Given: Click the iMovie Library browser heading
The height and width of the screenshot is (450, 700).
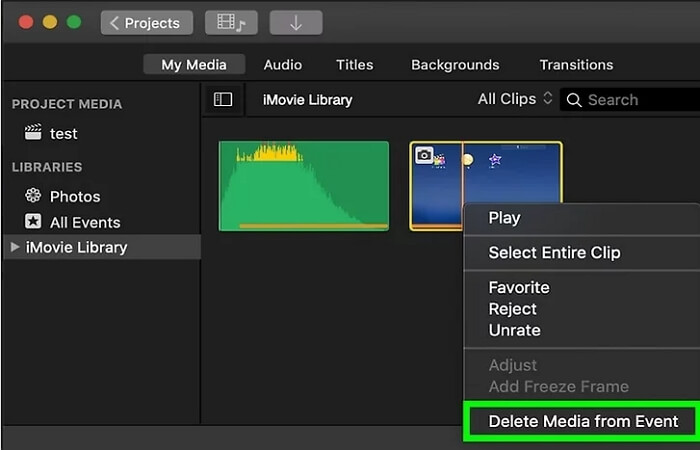Looking at the screenshot, I should [307, 100].
